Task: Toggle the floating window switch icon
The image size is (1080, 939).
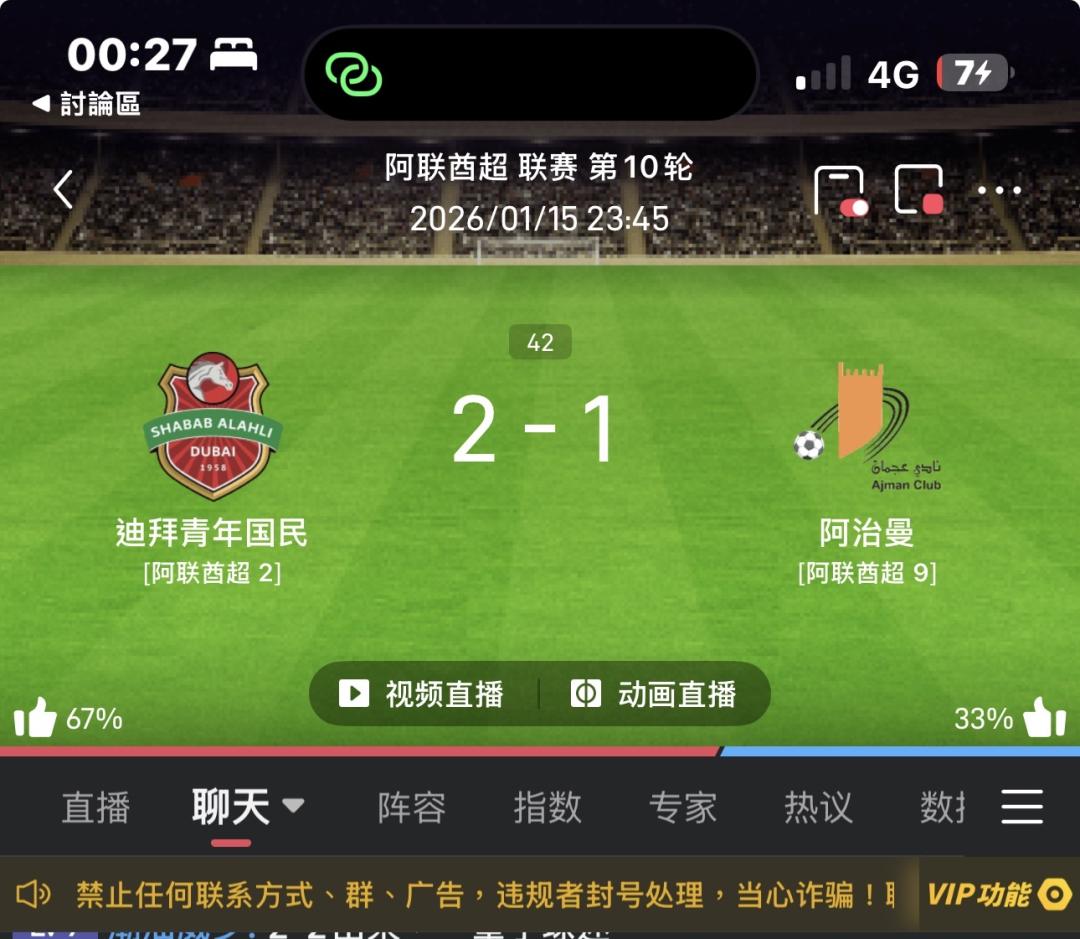Action: (919, 189)
